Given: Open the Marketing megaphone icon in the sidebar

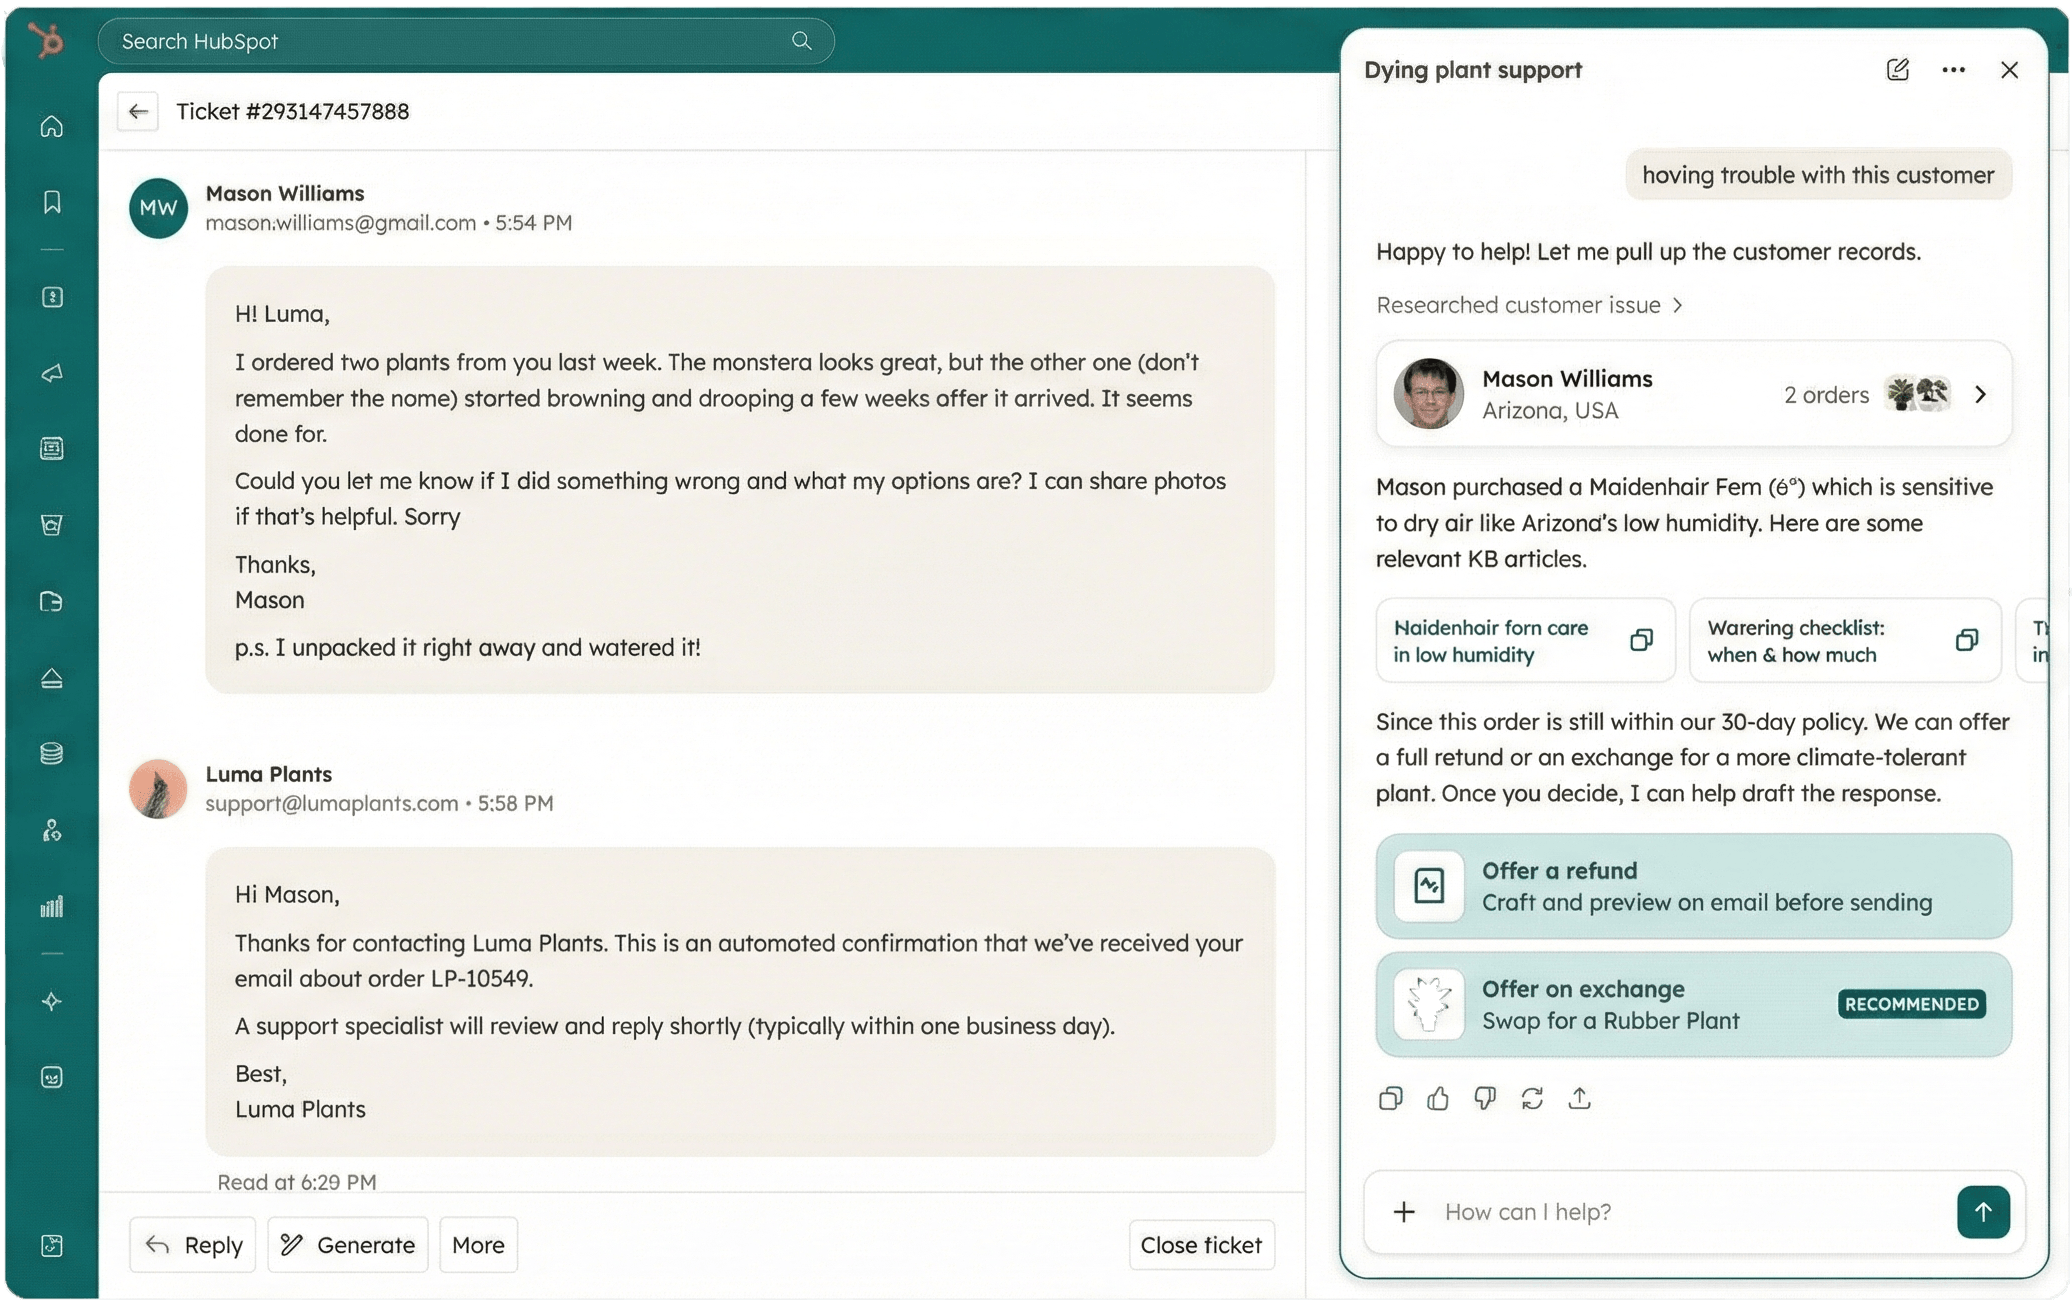Looking at the screenshot, I should pyautogui.click(x=50, y=373).
